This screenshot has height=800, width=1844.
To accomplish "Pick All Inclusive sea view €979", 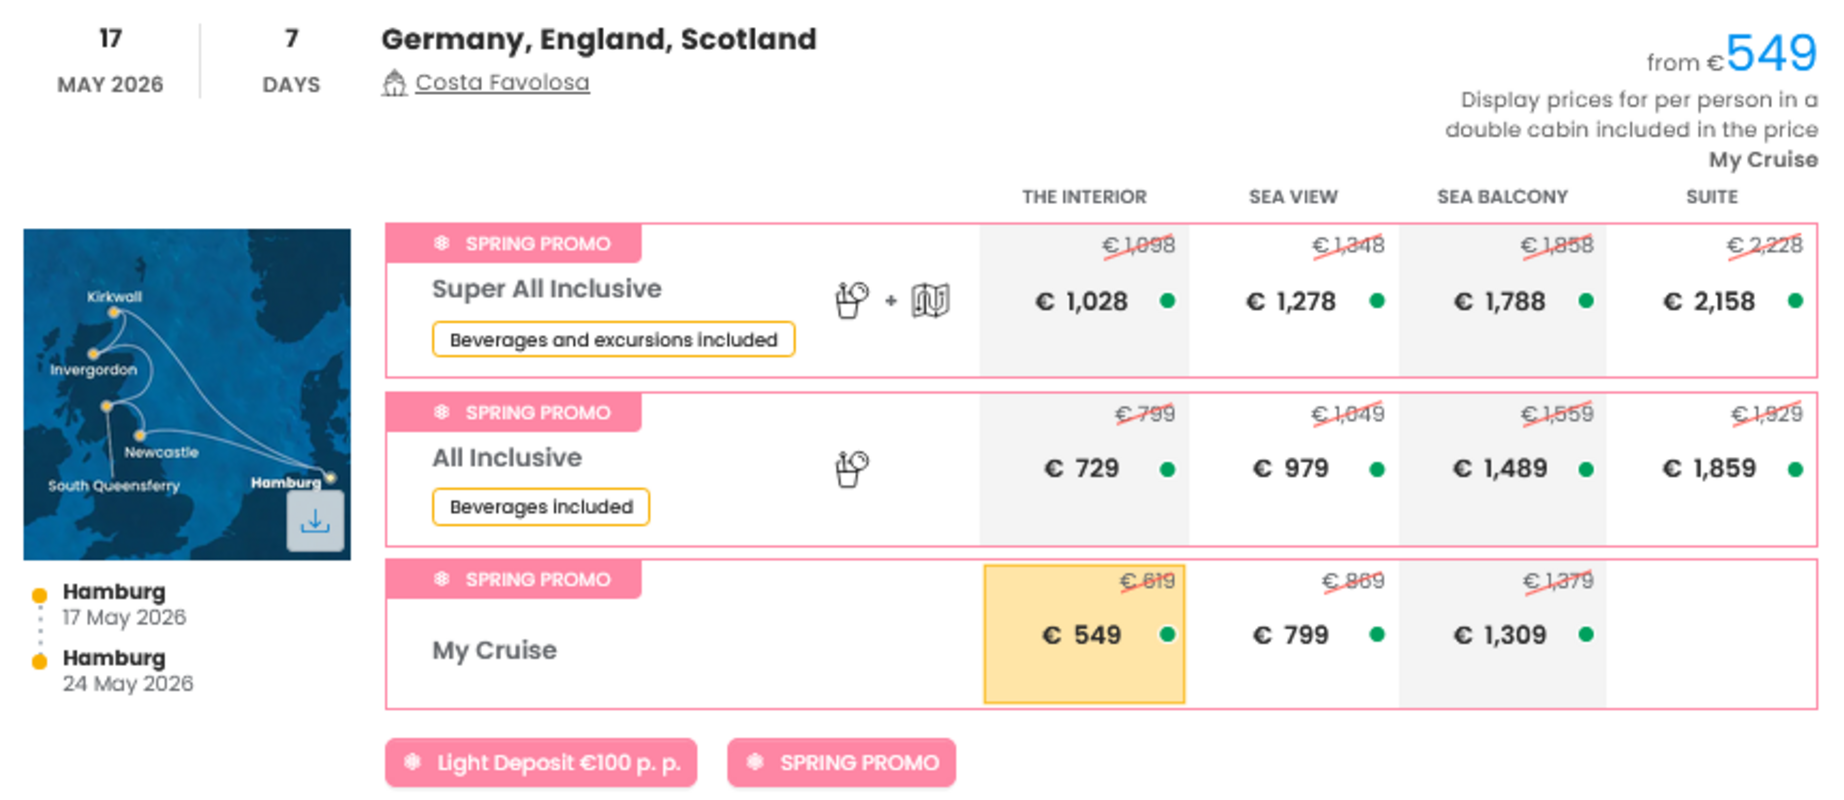I will [1292, 468].
